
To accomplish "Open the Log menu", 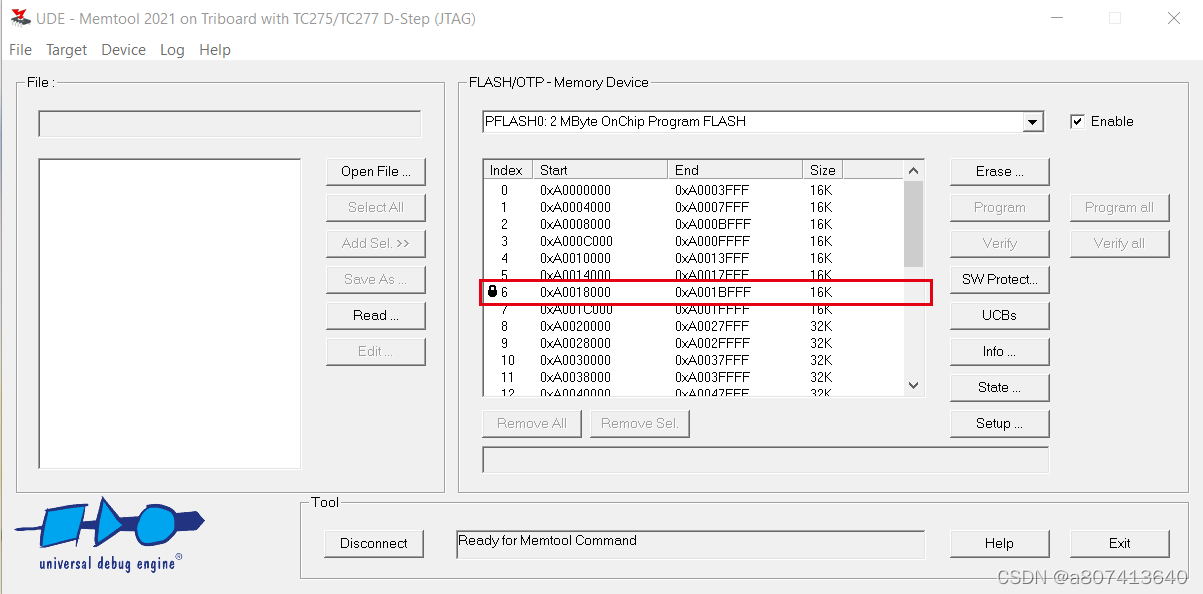I will [172, 50].
